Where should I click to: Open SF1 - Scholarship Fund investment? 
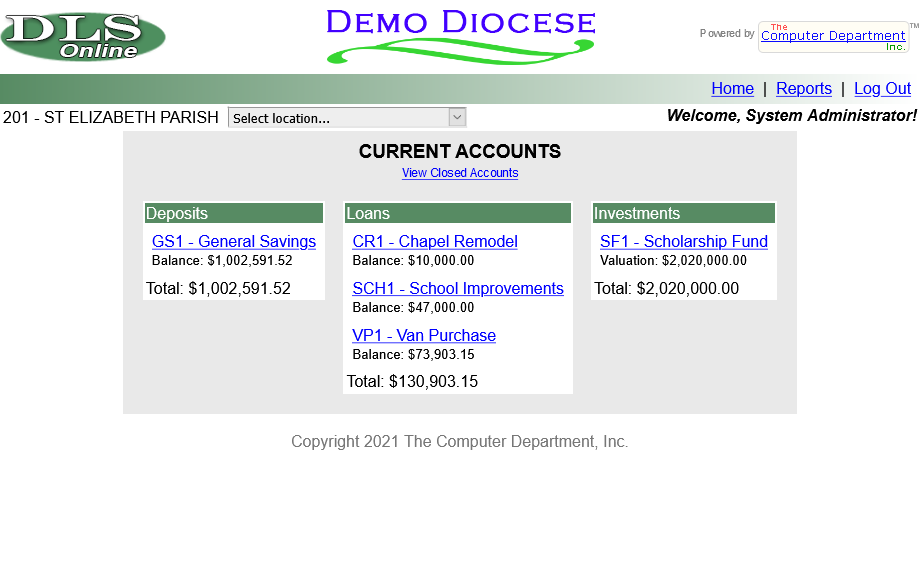coord(684,242)
